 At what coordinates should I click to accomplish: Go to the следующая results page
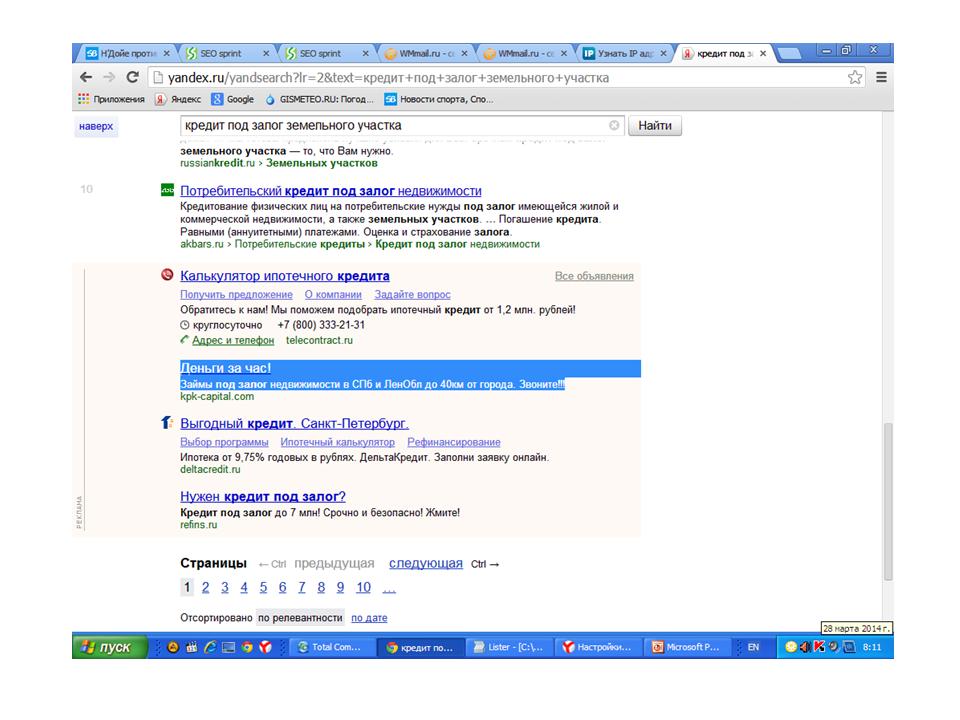[x=426, y=563]
